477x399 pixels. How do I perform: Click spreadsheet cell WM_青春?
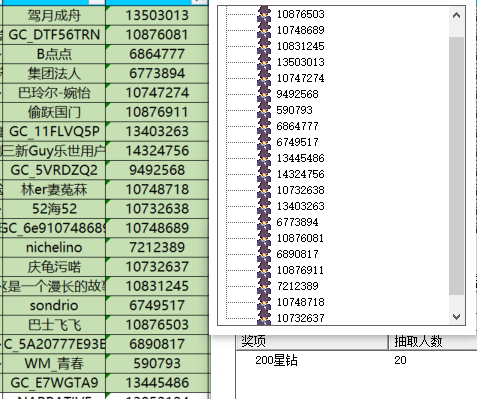coord(54,363)
